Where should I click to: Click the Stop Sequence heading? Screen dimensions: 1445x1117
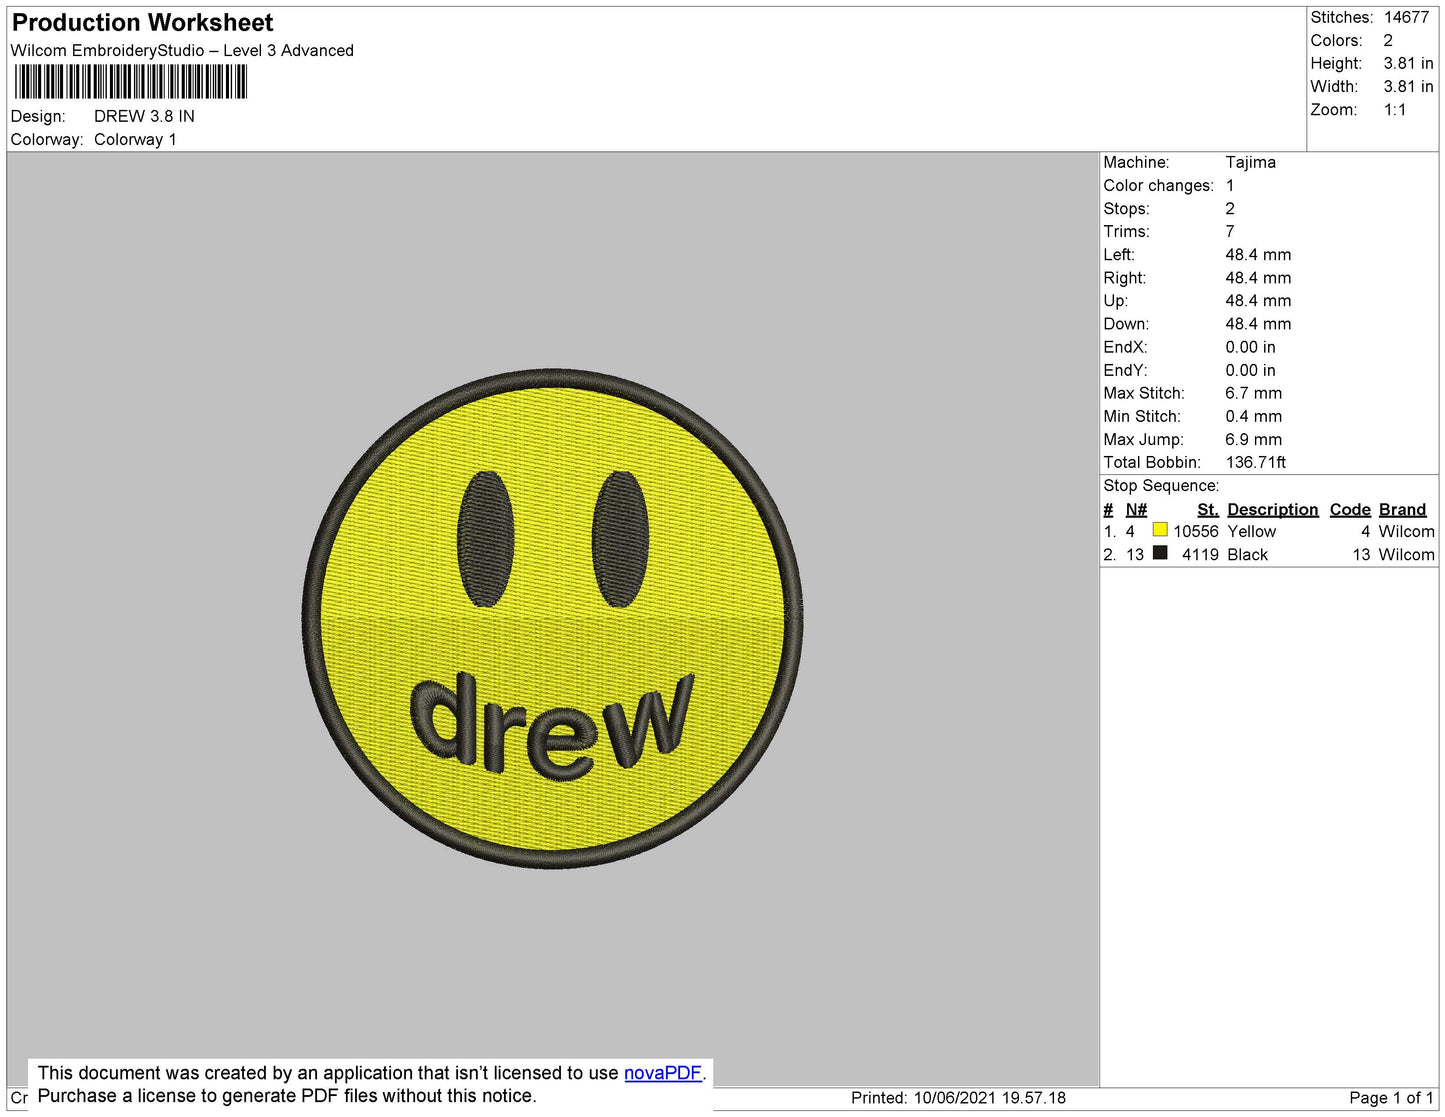point(1161,485)
